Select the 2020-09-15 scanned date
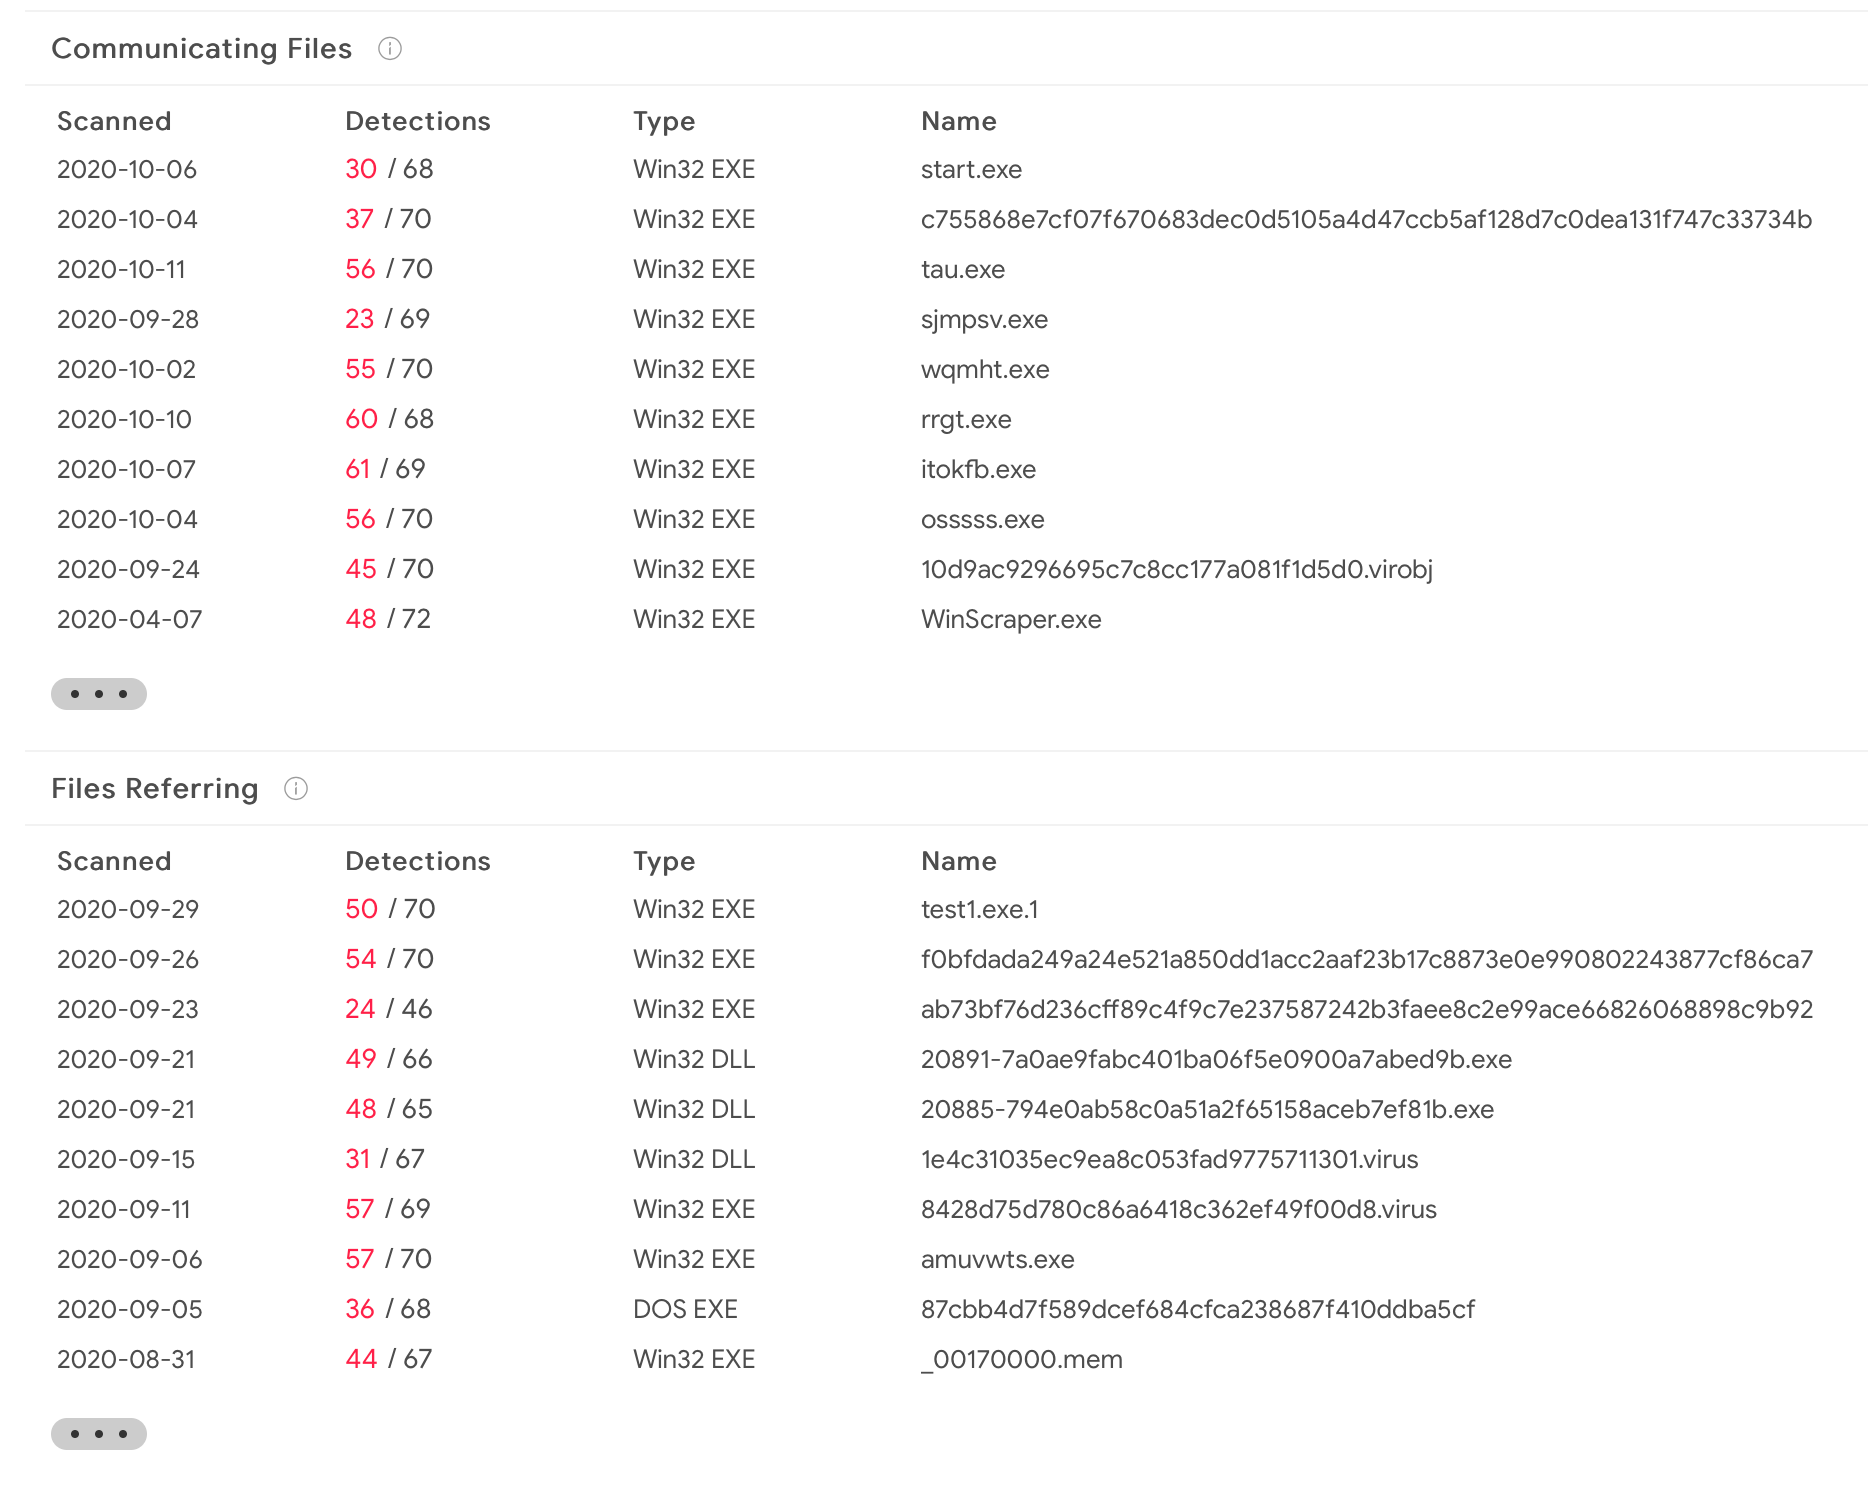The height and width of the screenshot is (1488, 1868). [x=126, y=1159]
